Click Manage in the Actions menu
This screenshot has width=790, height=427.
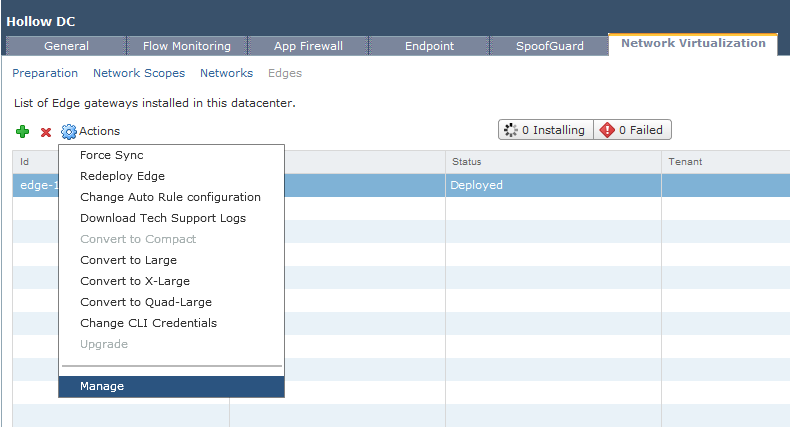(102, 386)
